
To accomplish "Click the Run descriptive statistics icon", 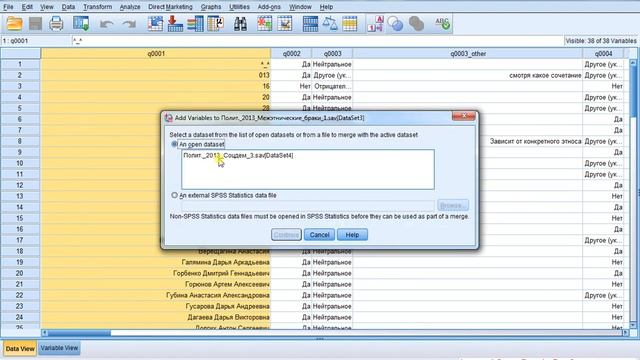I will pos(216,24).
